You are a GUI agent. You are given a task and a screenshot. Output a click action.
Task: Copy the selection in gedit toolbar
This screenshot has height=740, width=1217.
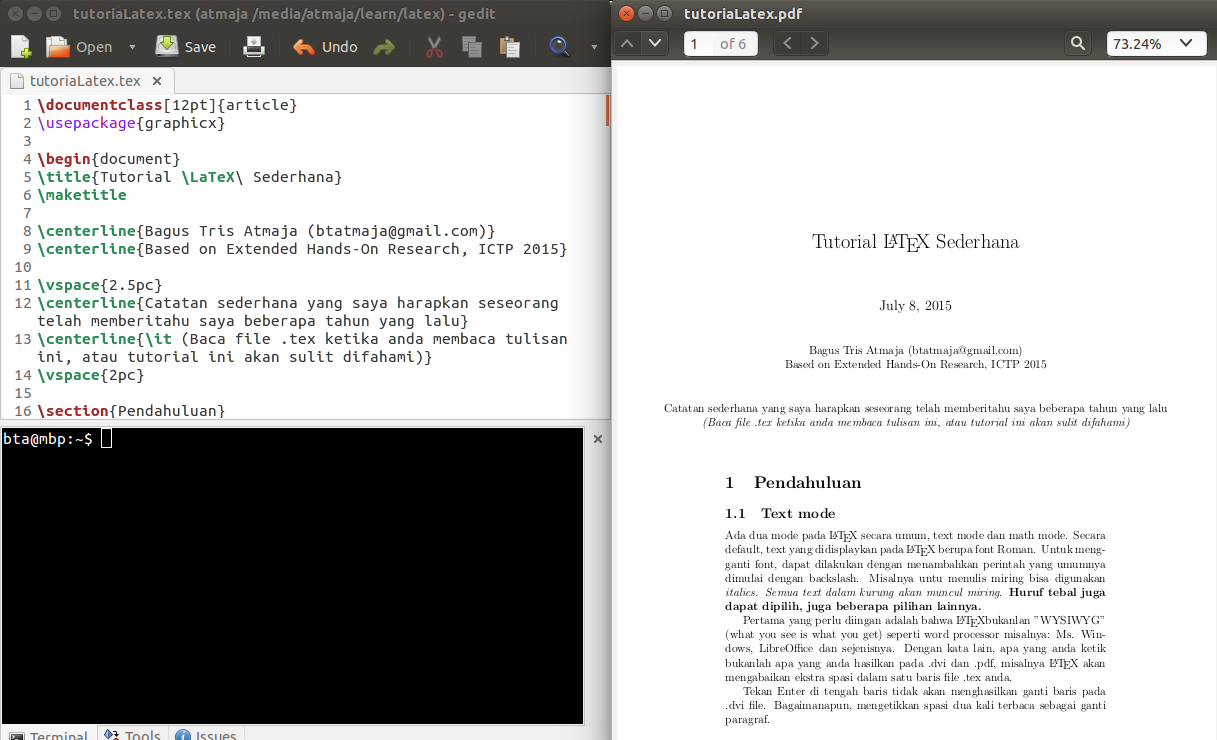[472, 46]
